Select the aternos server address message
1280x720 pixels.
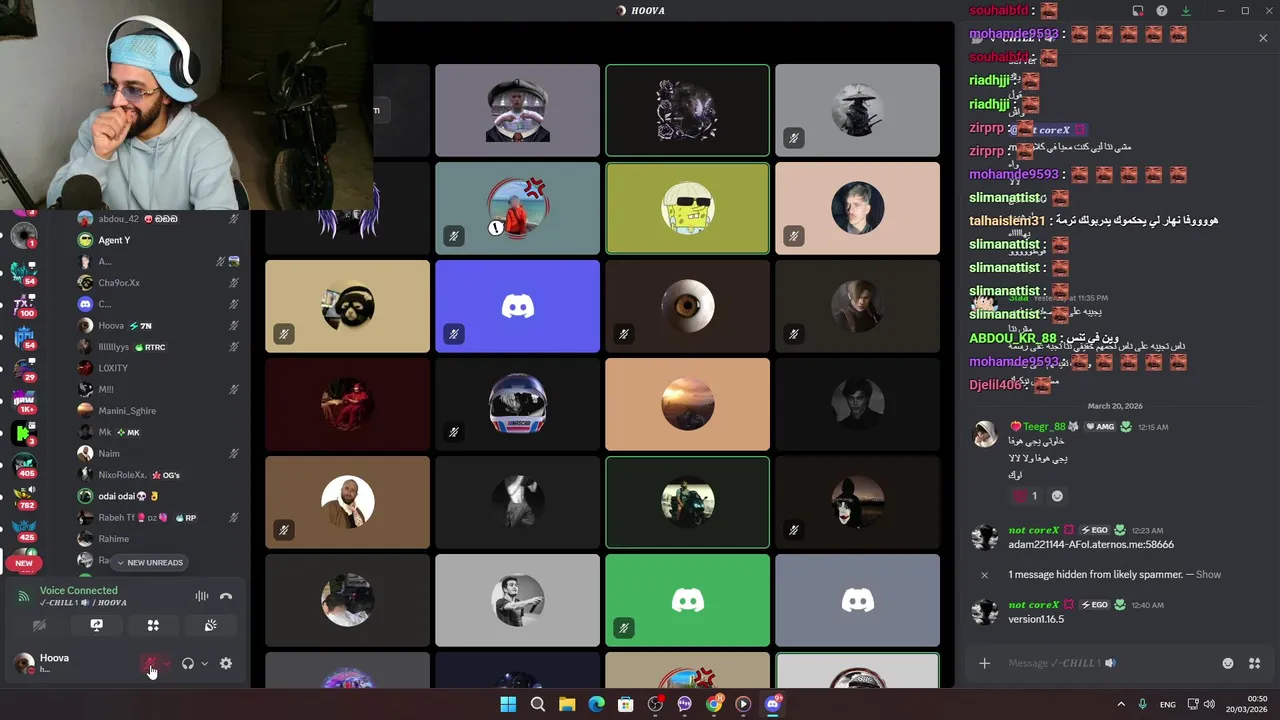pos(1091,545)
